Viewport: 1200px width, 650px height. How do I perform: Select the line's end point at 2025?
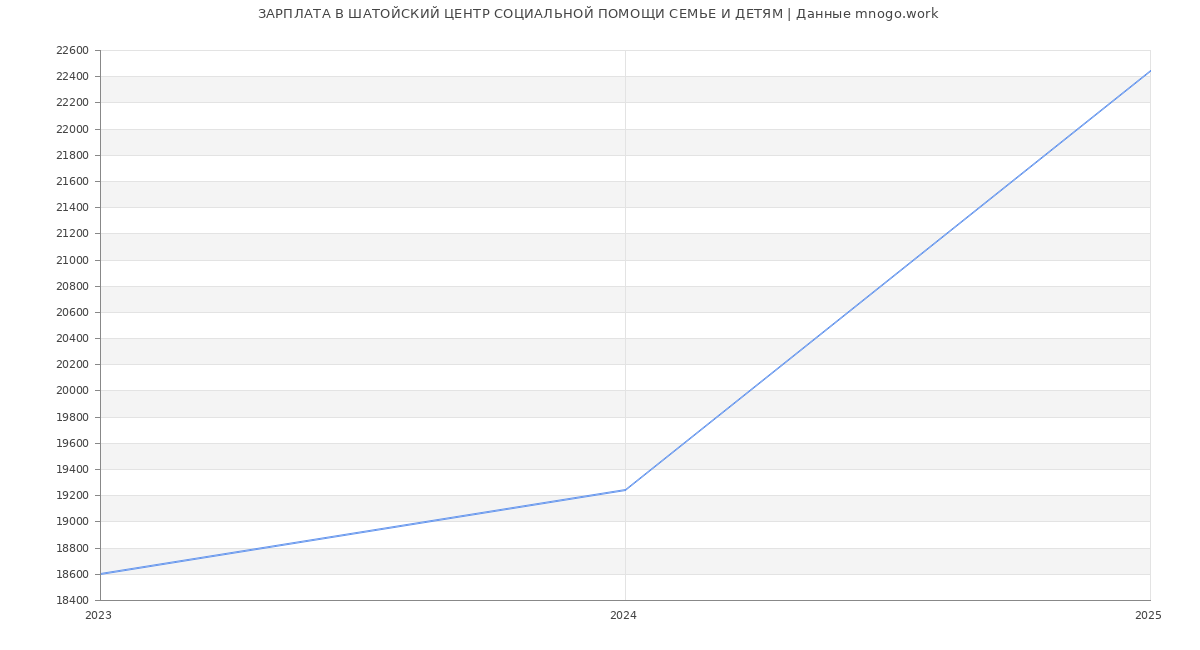click(1149, 71)
